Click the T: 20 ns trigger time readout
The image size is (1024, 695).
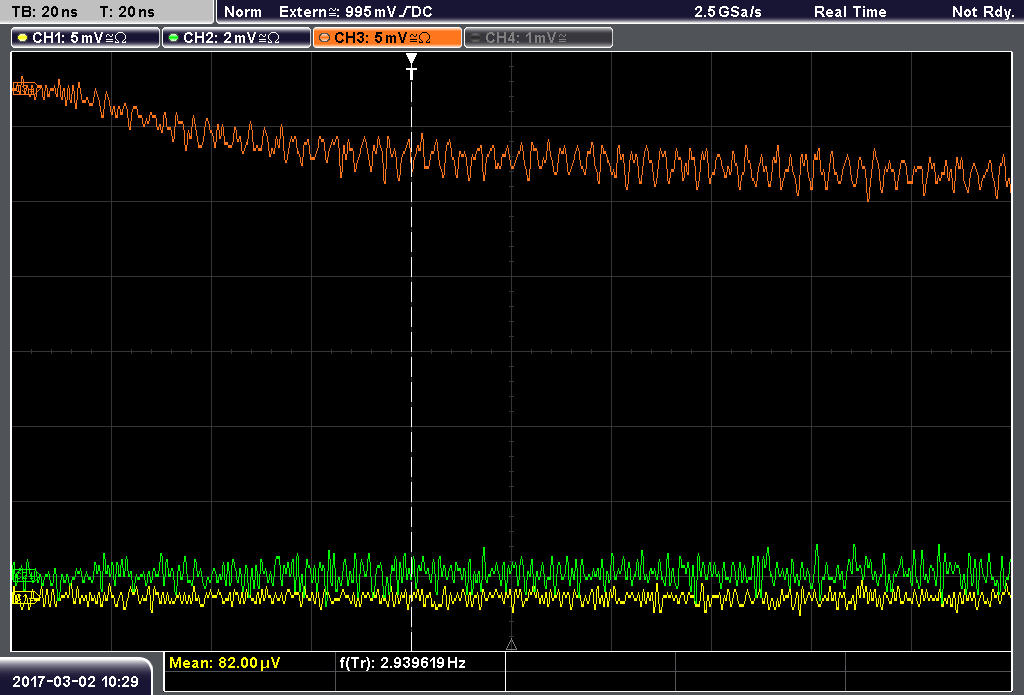pyautogui.click(x=127, y=12)
